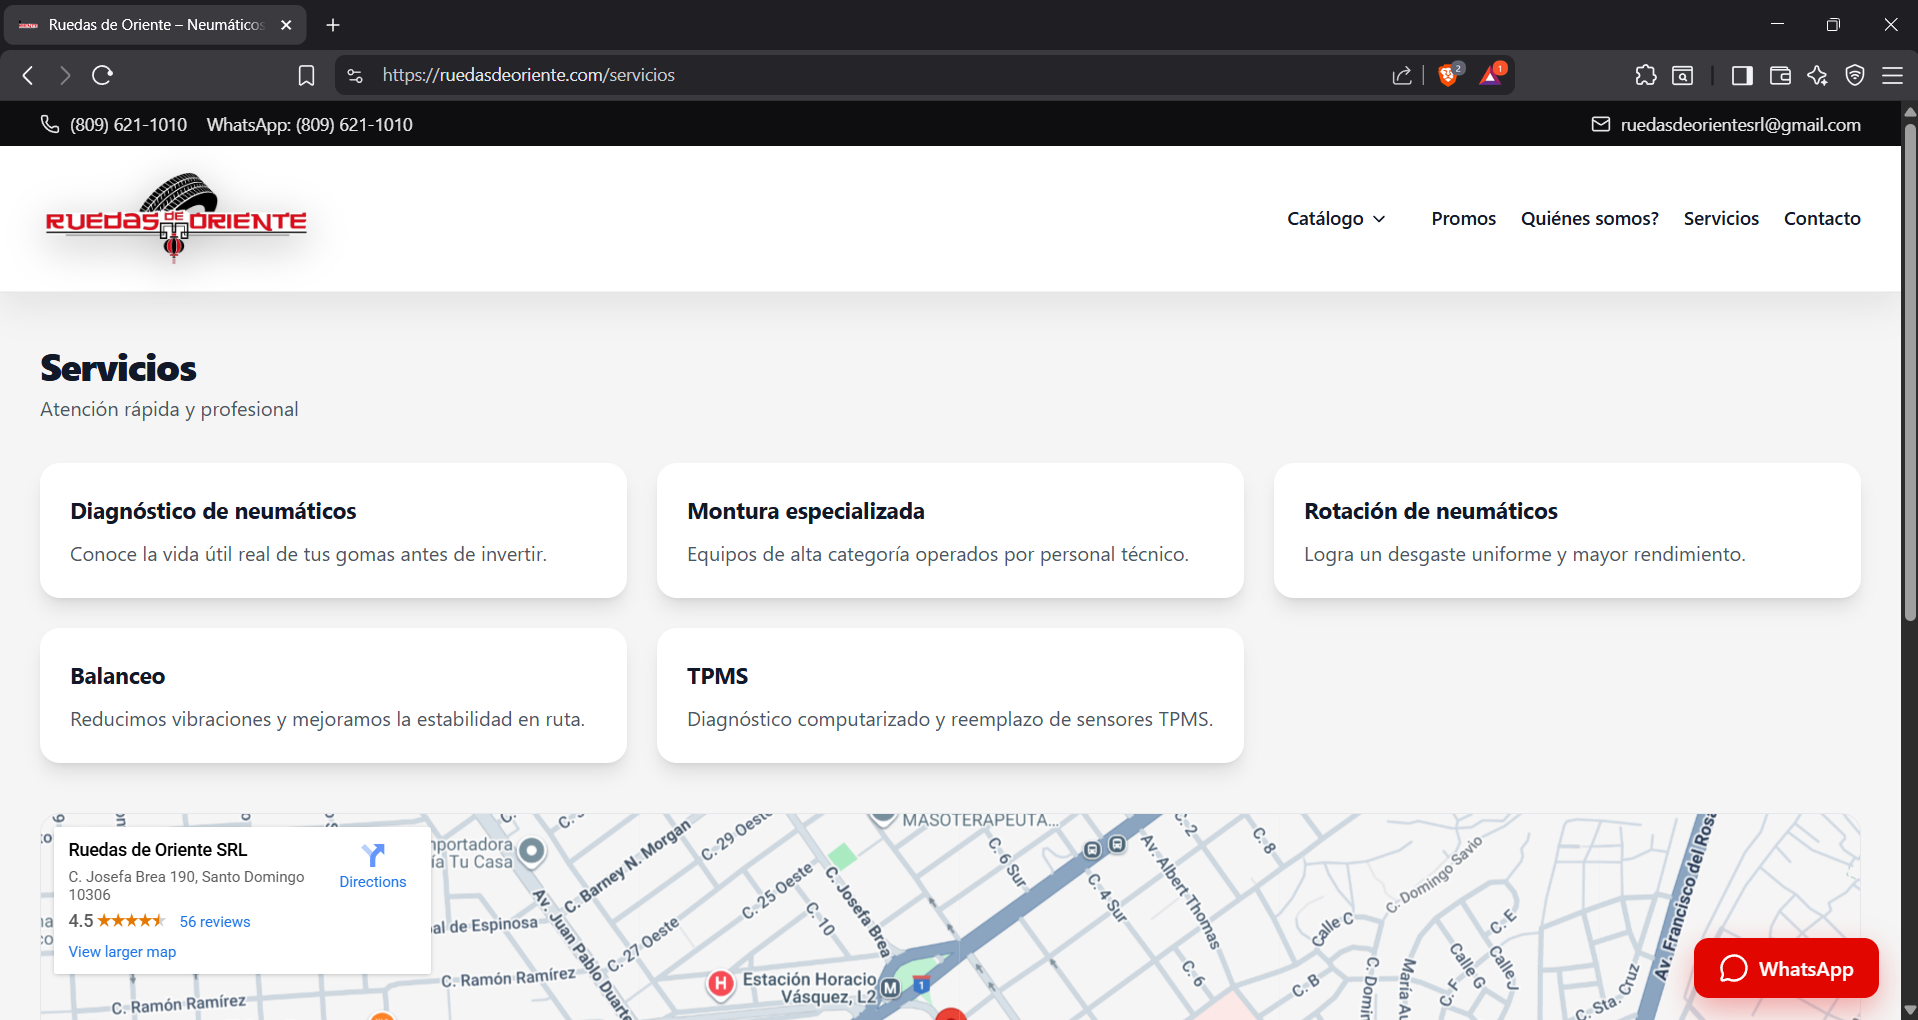Launch Leo AI assistant sparkle icon

[x=1817, y=75]
